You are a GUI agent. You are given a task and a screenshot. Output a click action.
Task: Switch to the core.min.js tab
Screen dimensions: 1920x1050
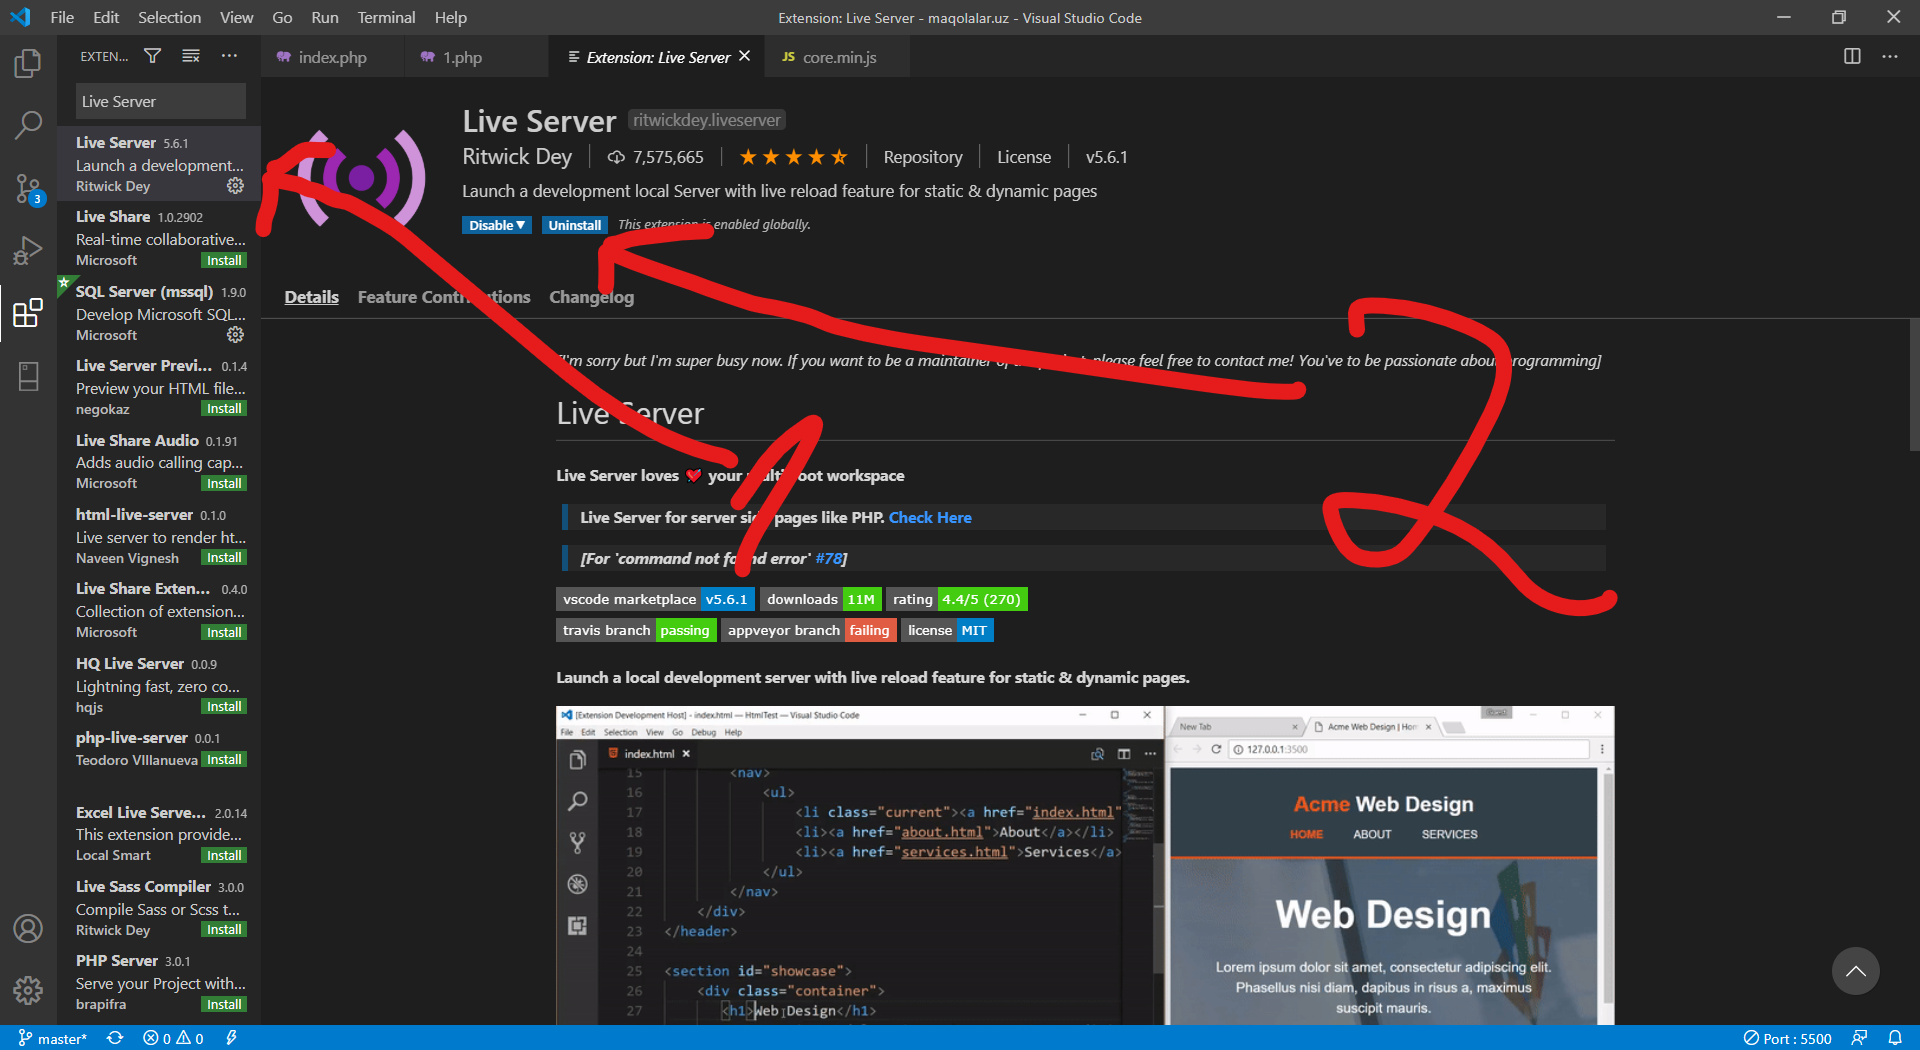point(839,57)
